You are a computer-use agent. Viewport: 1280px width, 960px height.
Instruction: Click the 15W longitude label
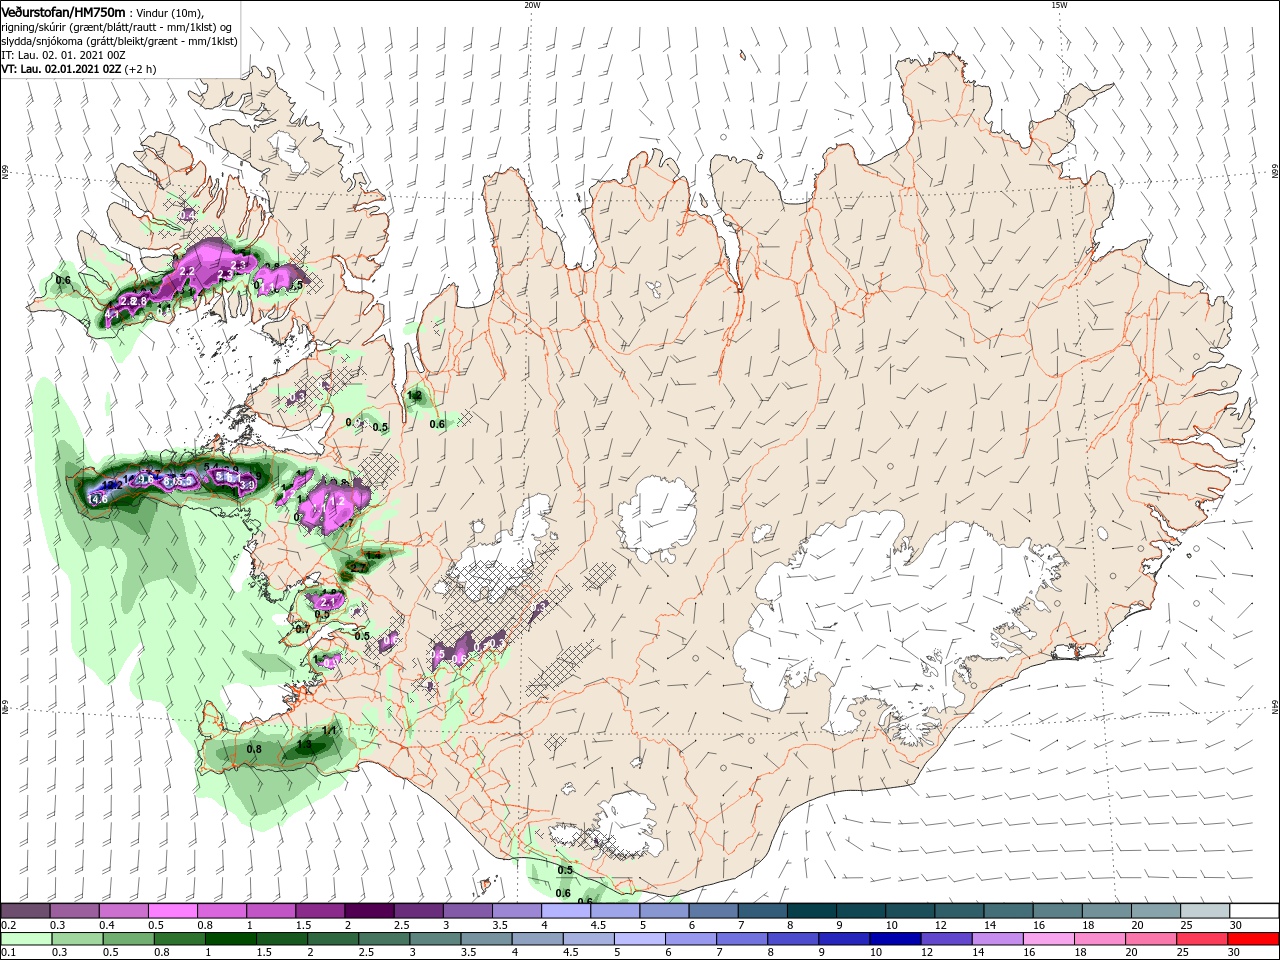(x=1059, y=5)
